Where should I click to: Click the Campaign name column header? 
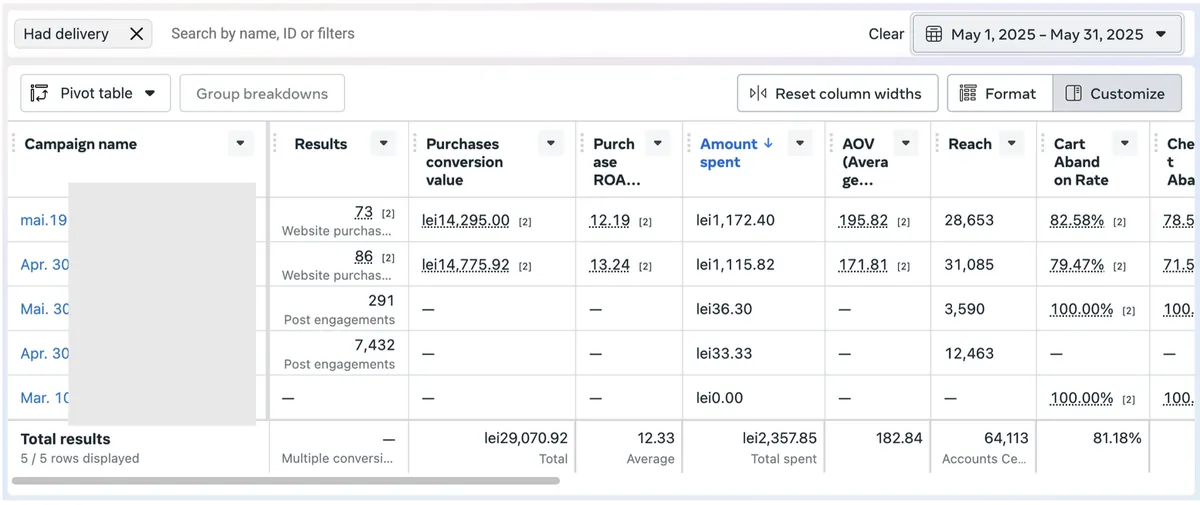tap(80, 144)
